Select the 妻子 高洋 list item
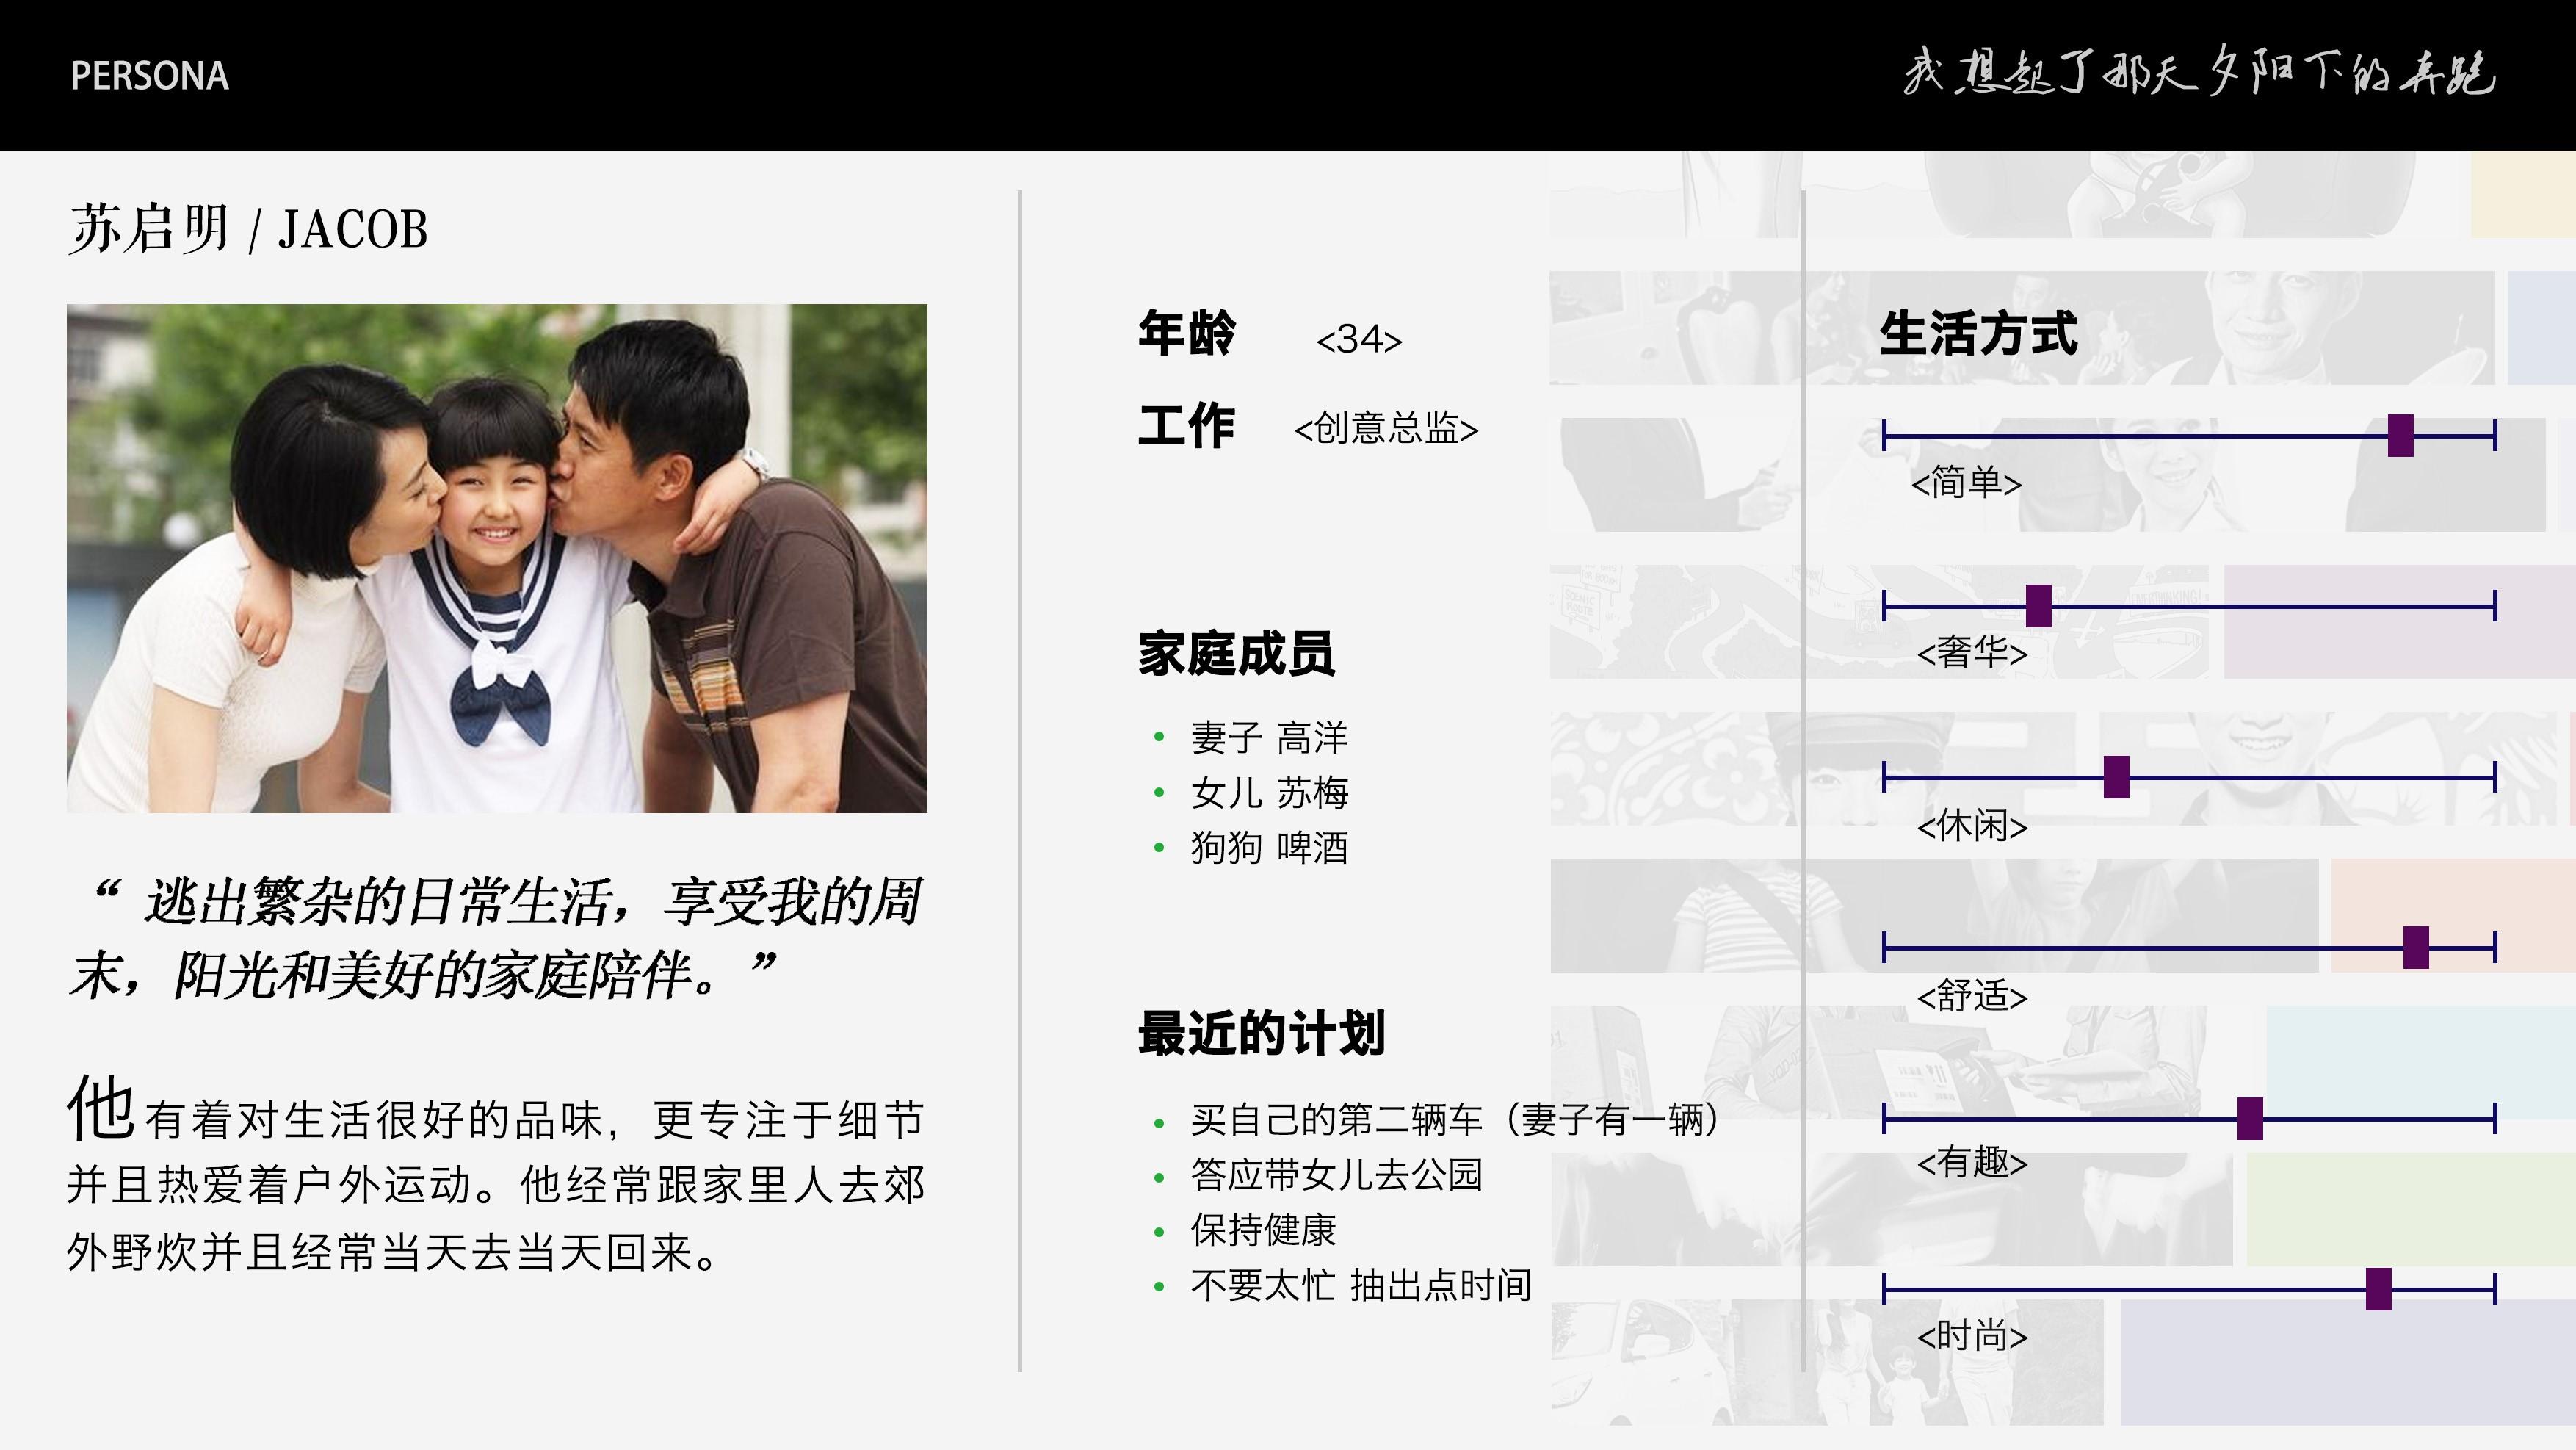 [x=1269, y=738]
